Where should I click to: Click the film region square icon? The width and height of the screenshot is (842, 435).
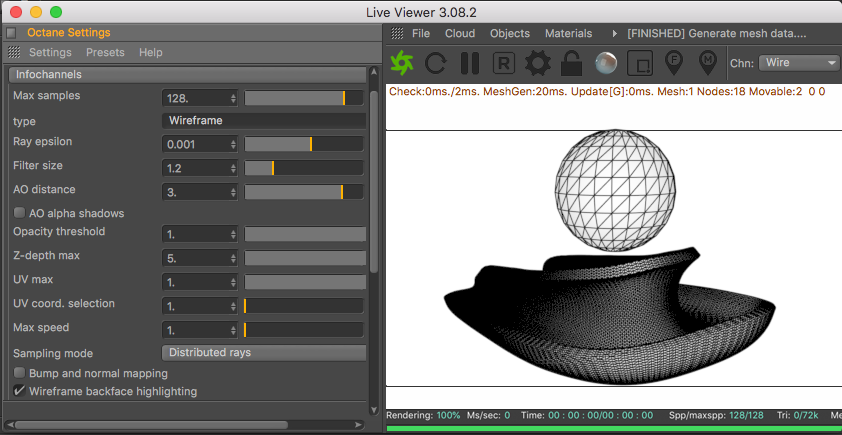640,63
